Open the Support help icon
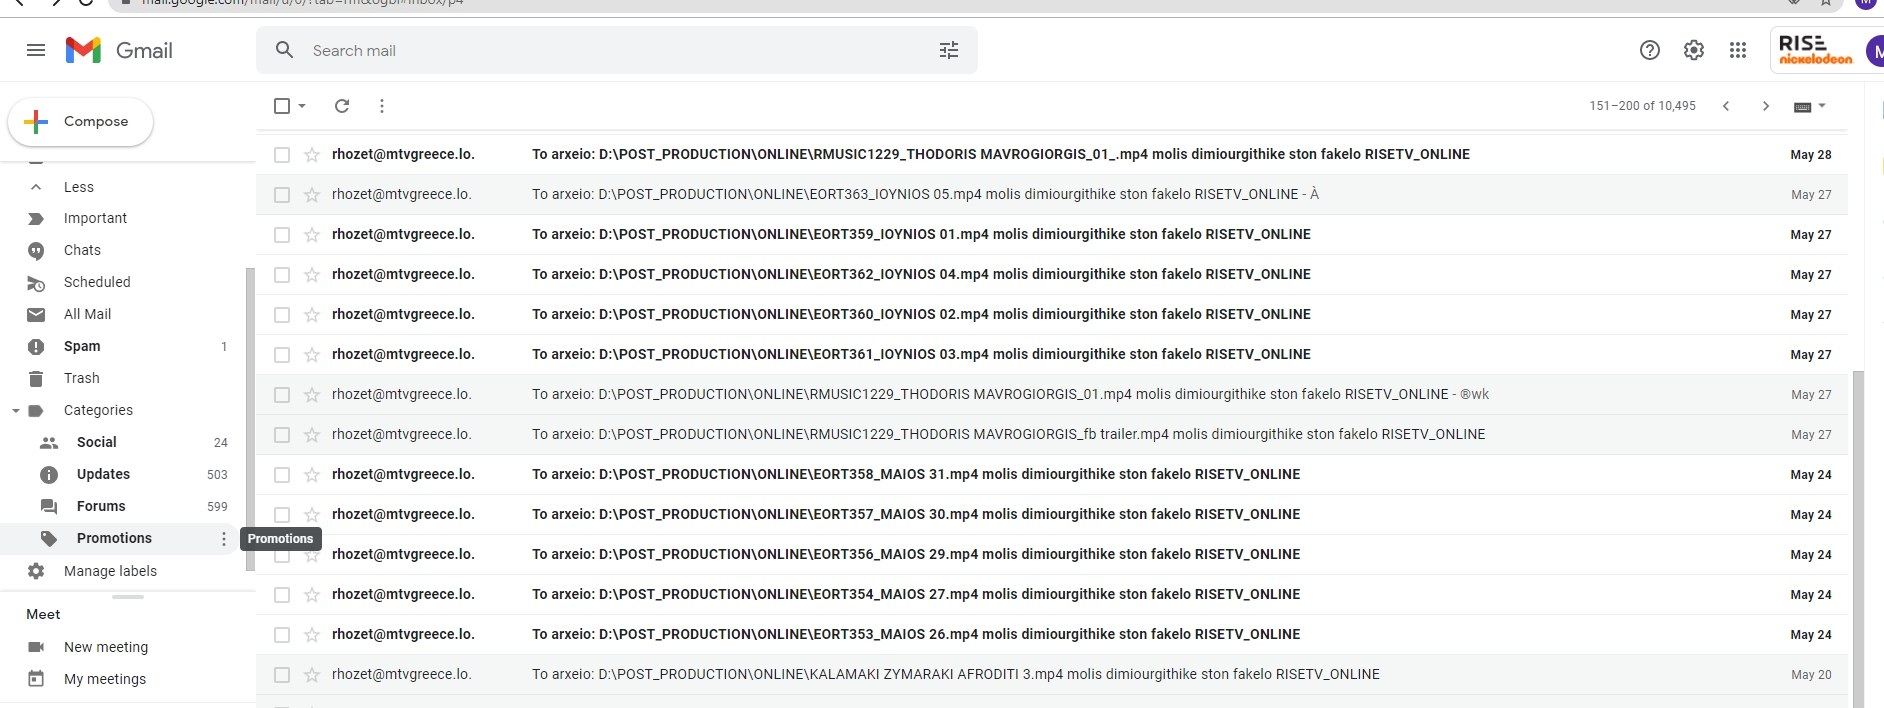This screenshot has width=1884, height=708. [x=1650, y=50]
